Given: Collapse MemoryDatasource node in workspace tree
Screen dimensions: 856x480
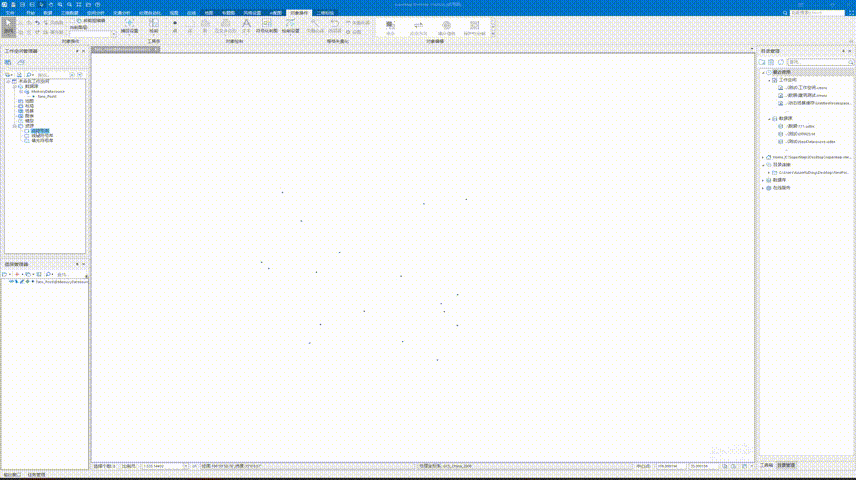Looking at the screenshot, I should point(21,91).
